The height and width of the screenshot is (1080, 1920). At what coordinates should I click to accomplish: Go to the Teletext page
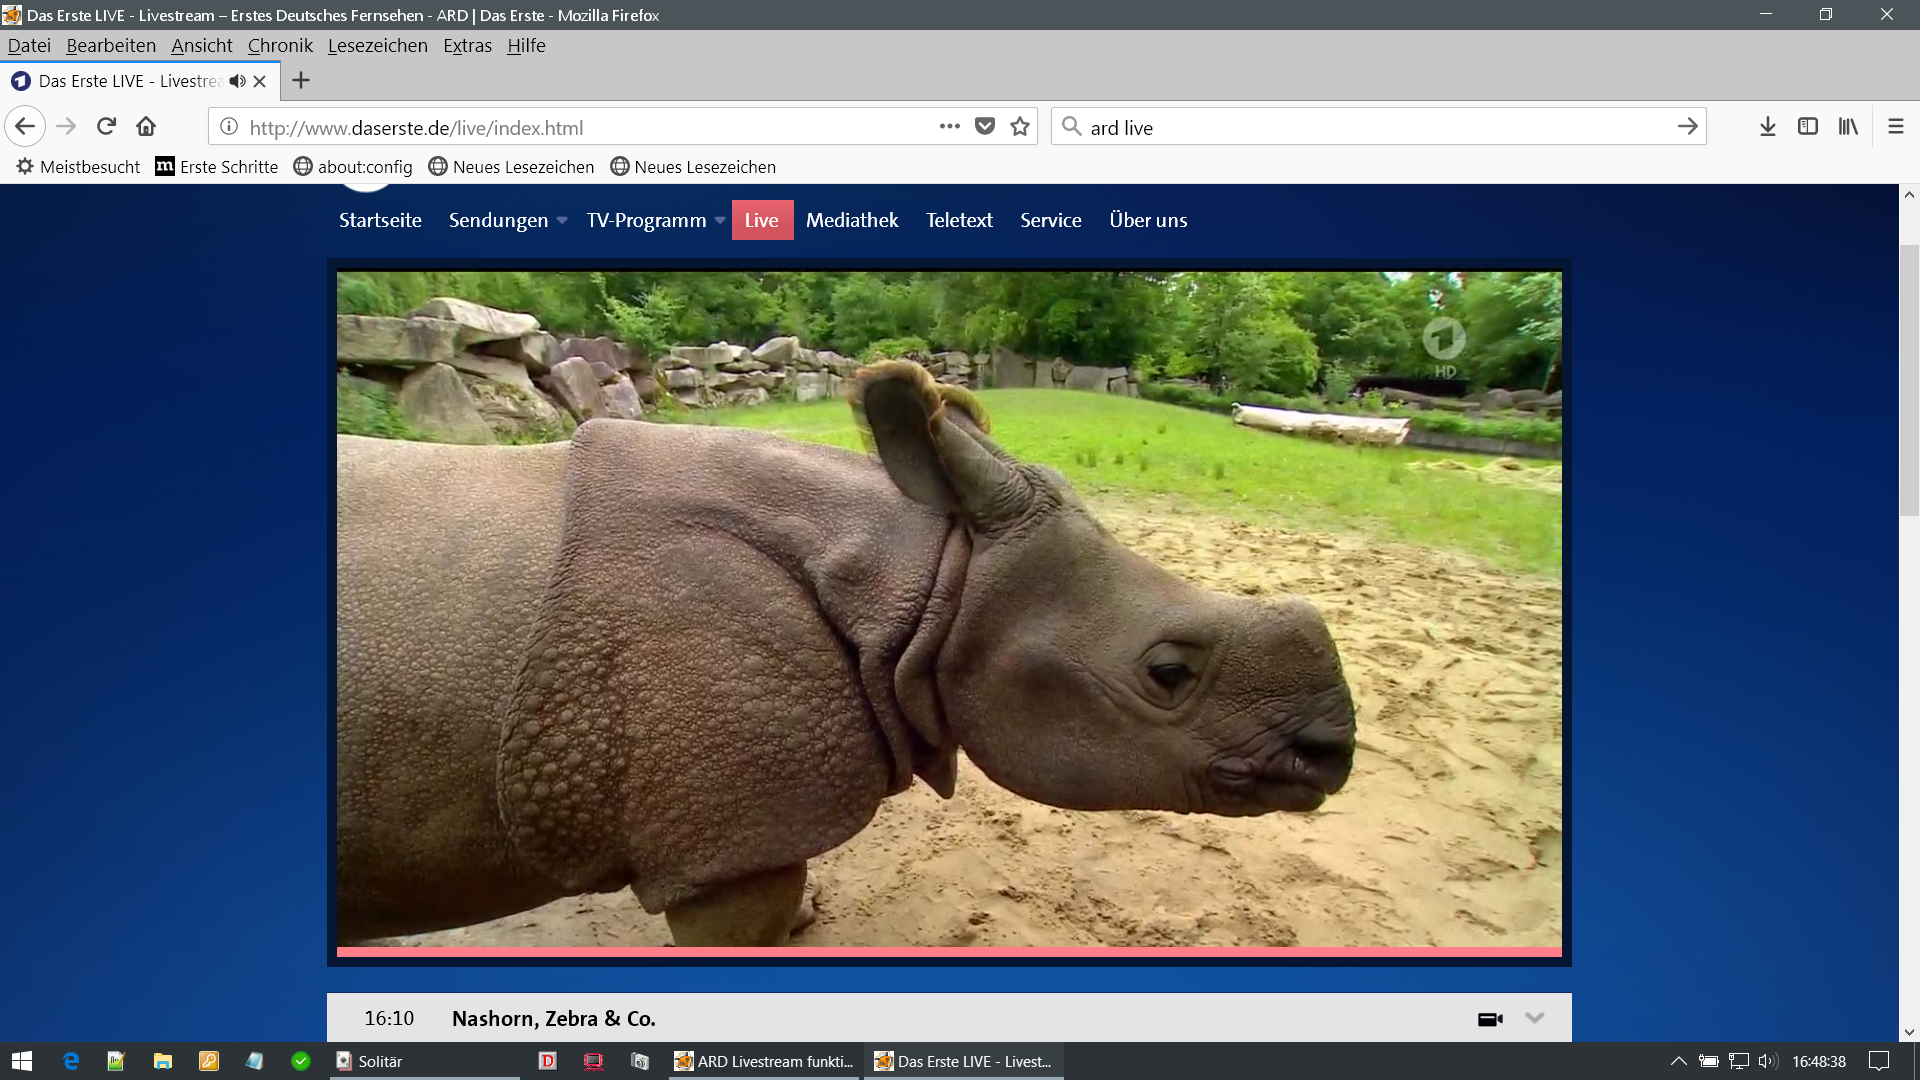[x=959, y=220]
